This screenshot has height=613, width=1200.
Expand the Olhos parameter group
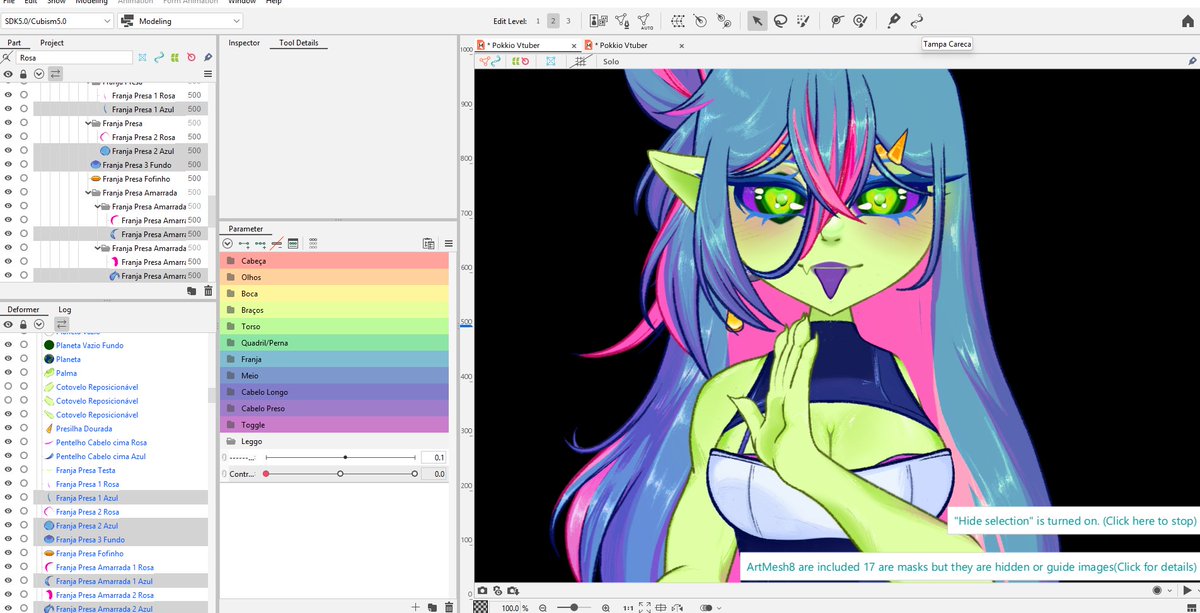(x=334, y=277)
